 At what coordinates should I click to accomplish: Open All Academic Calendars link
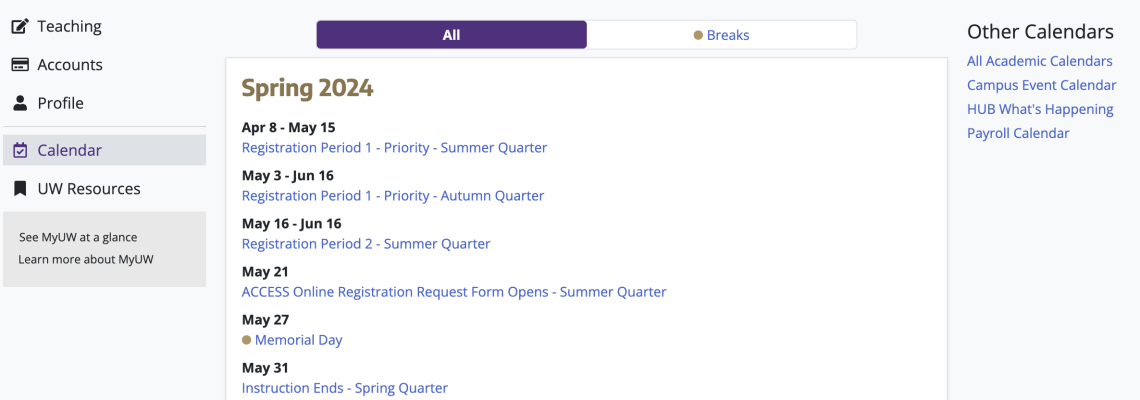click(x=1040, y=61)
